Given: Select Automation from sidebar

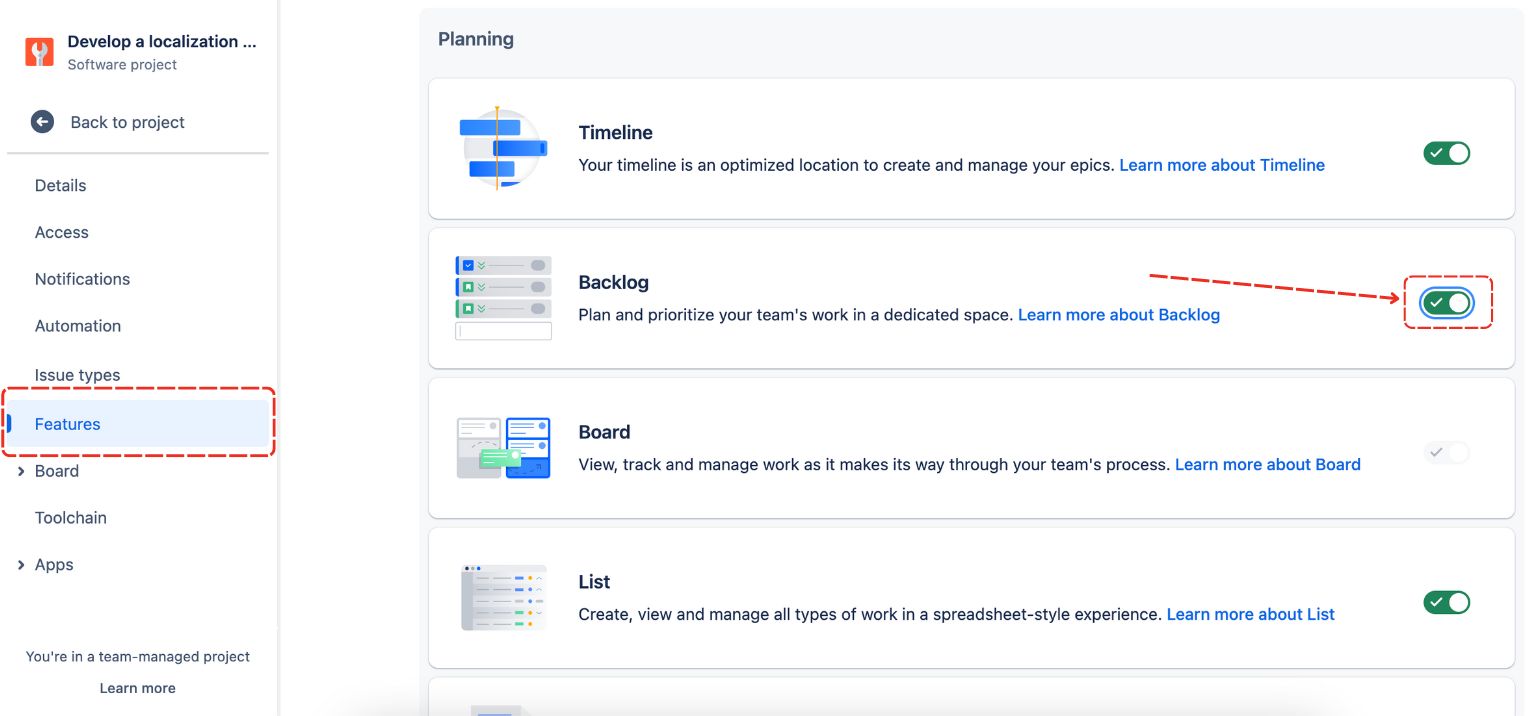Looking at the screenshot, I should click(x=77, y=326).
